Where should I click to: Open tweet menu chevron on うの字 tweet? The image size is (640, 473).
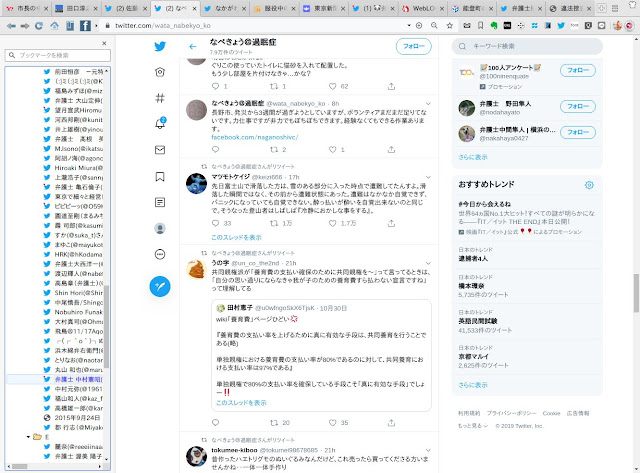428,263
